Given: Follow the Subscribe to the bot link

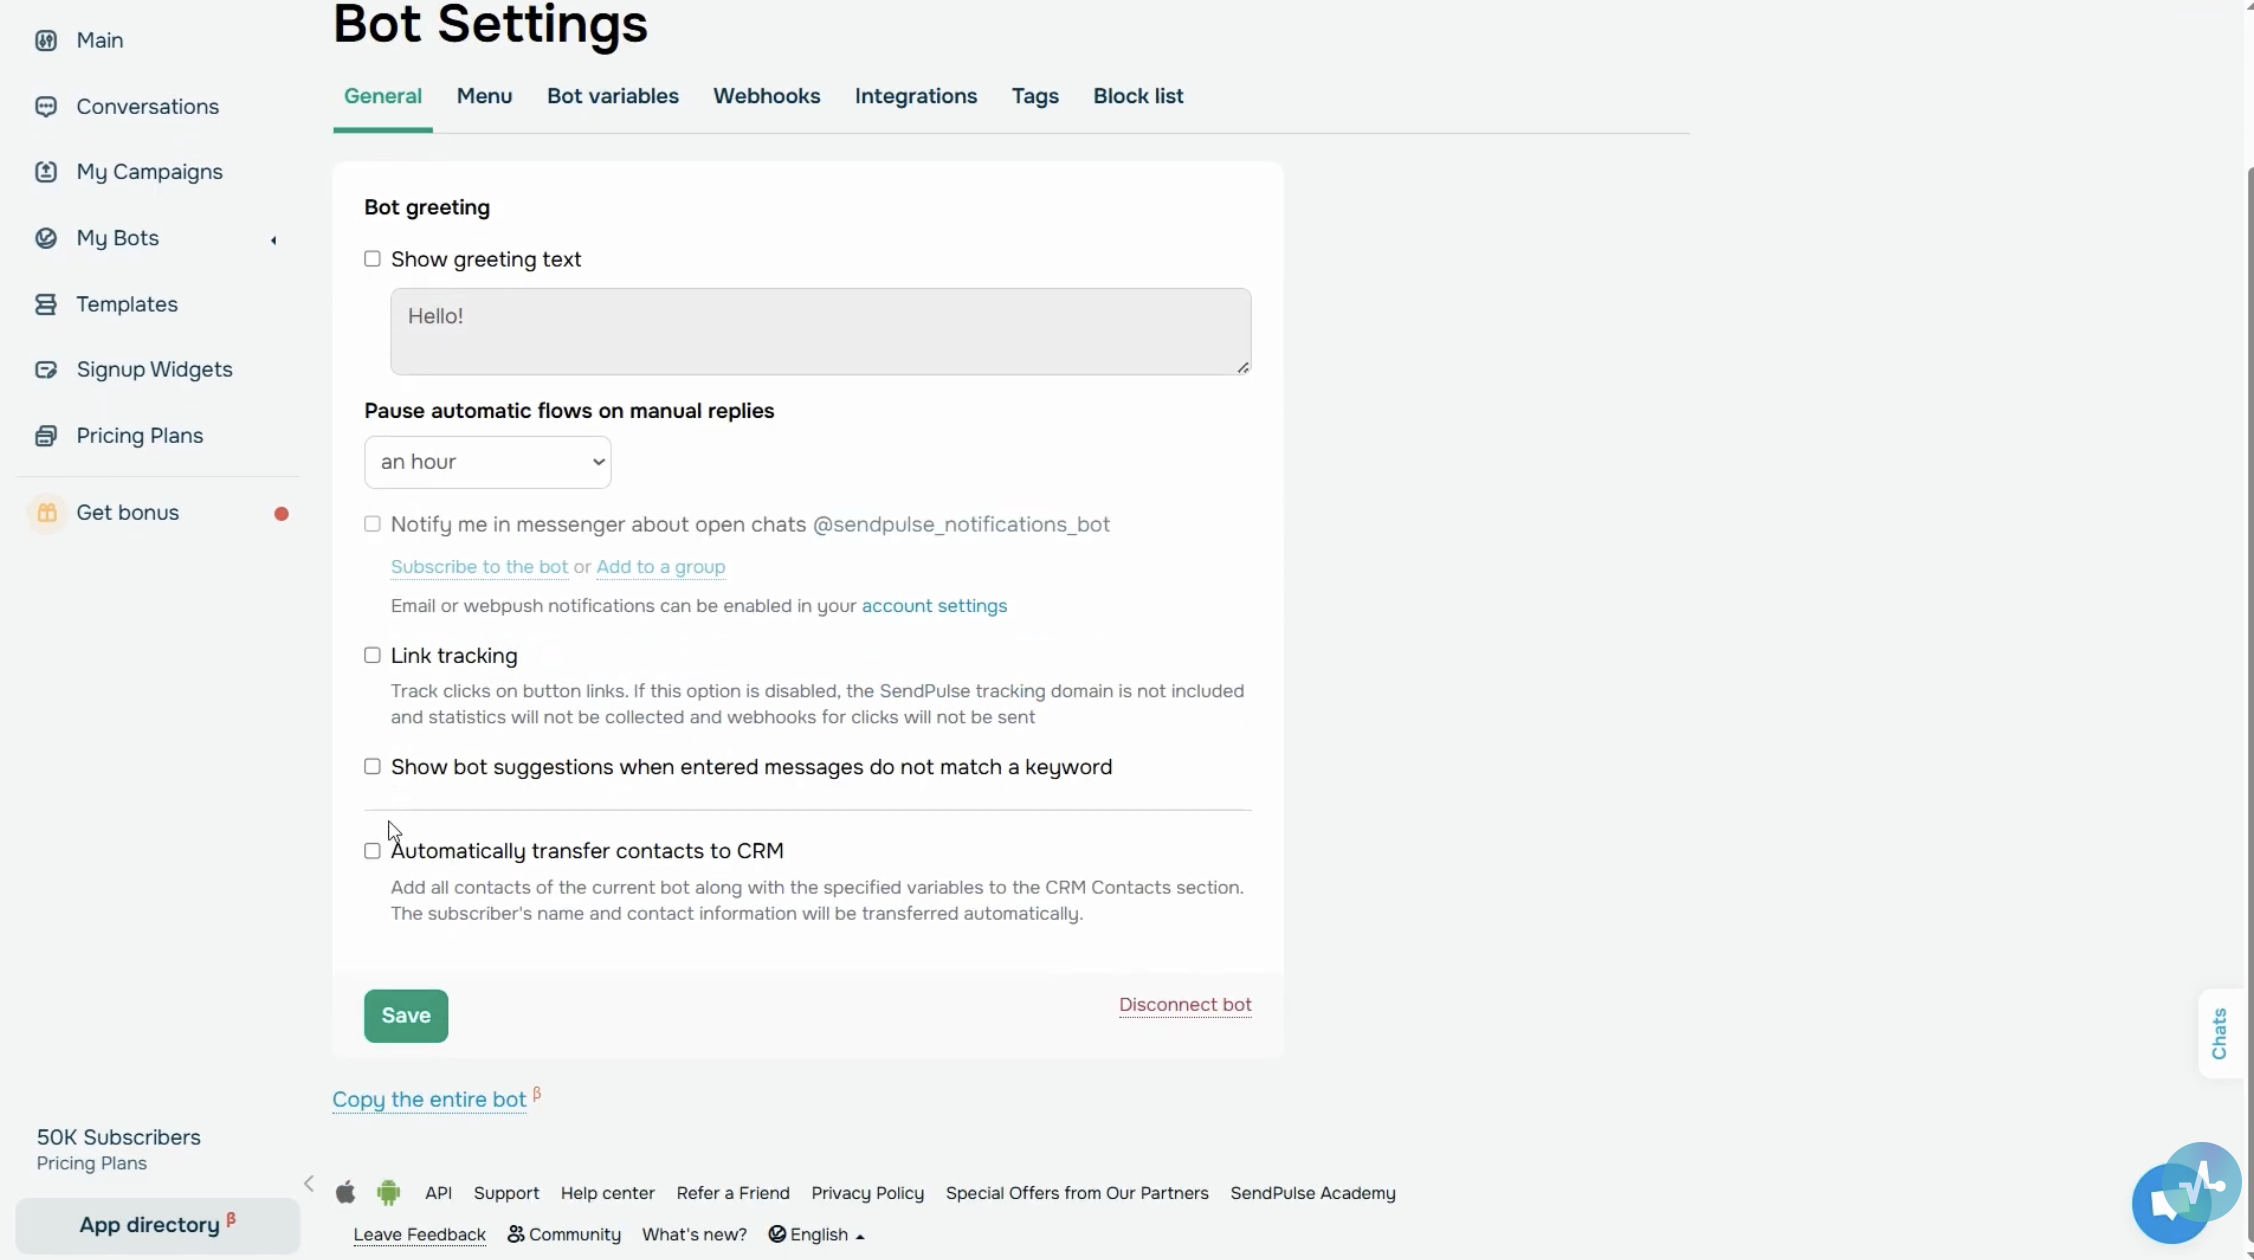Looking at the screenshot, I should [x=479, y=567].
